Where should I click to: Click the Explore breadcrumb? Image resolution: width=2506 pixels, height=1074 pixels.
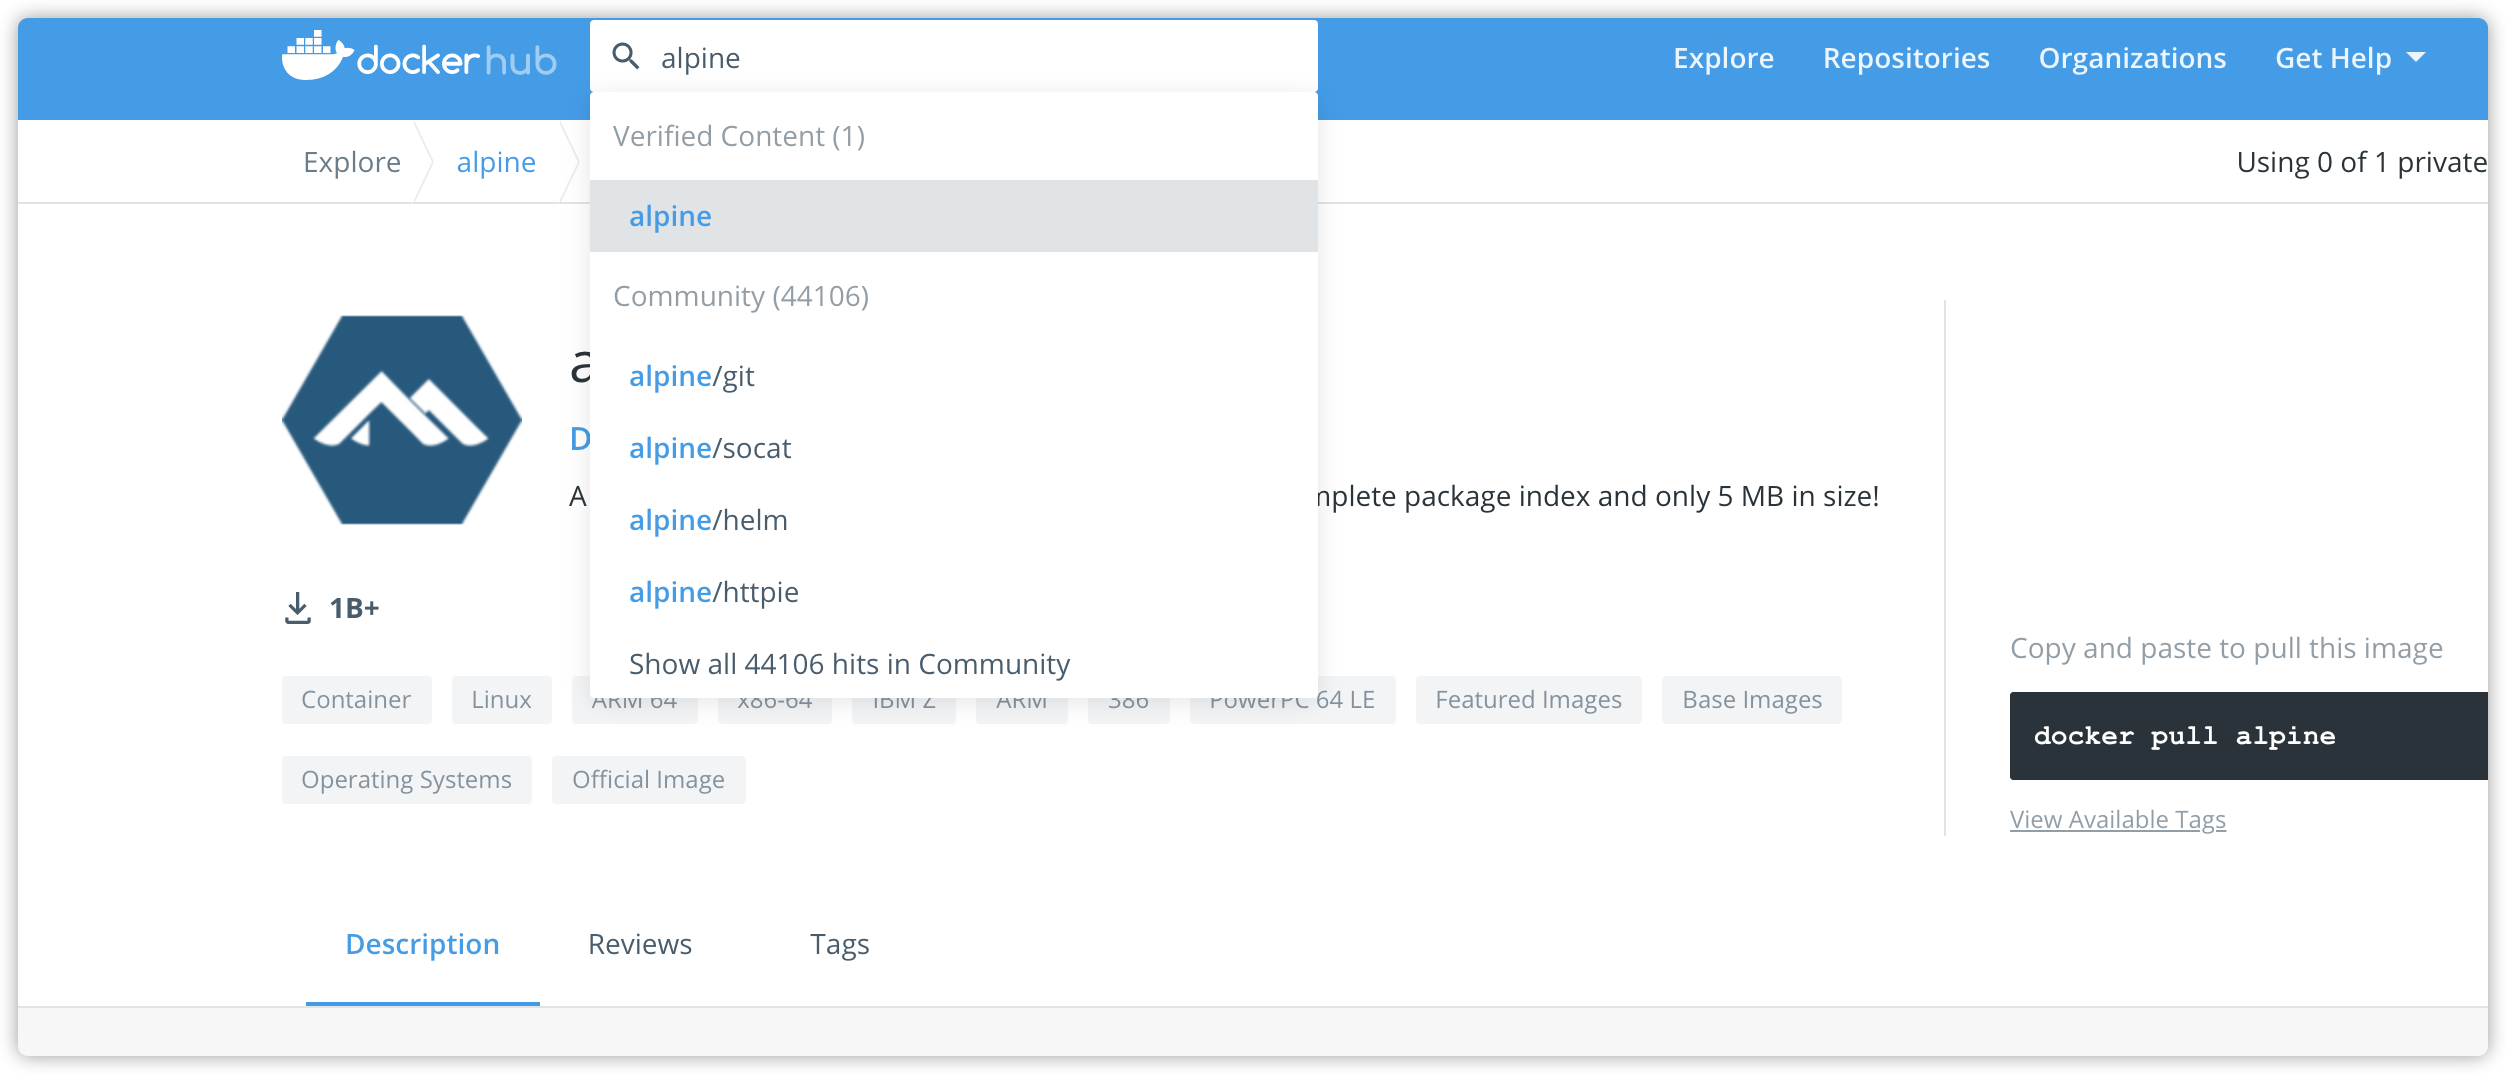point(352,162)
